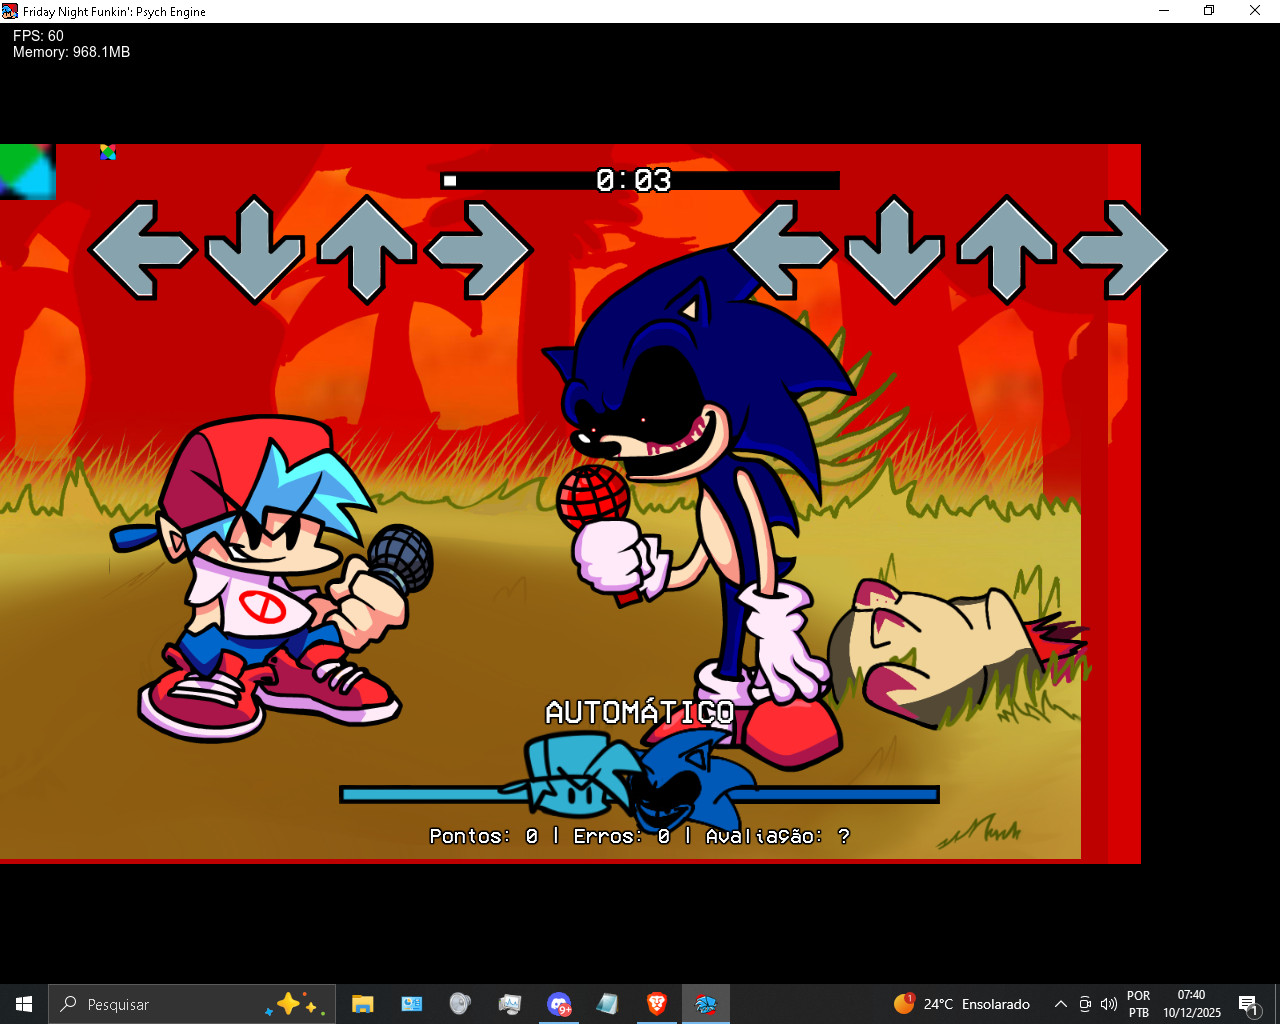
Task: Select the opponent's left arrow receptor
Action: 143,249
